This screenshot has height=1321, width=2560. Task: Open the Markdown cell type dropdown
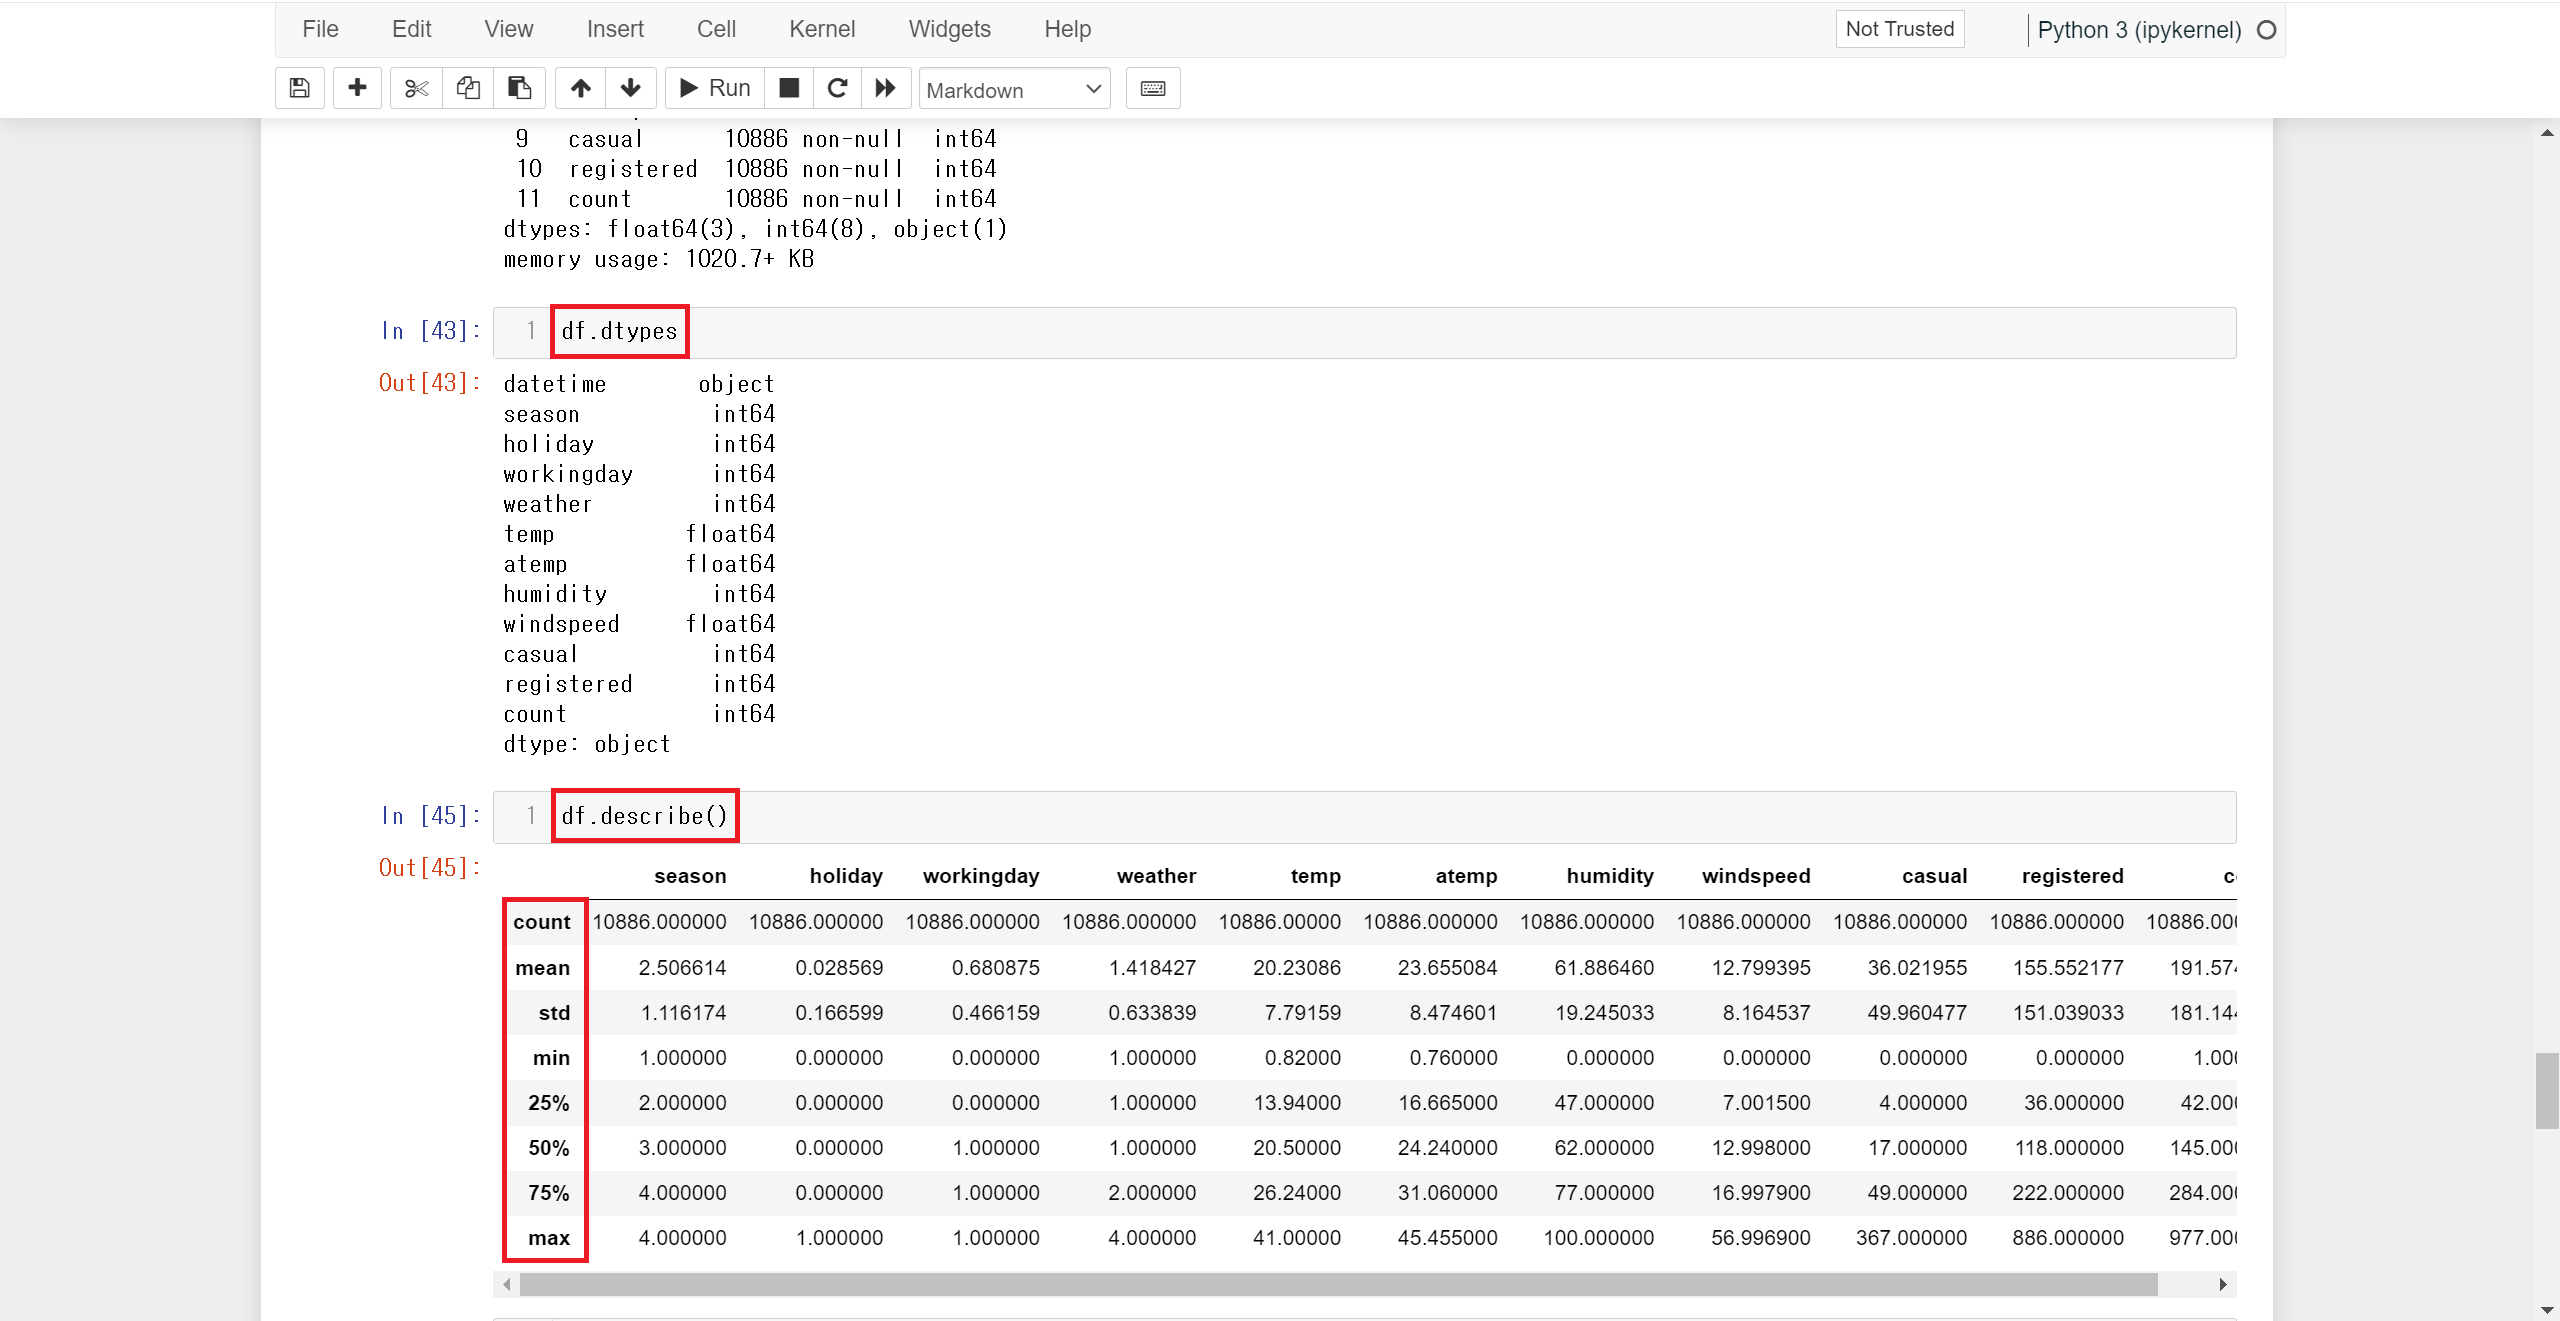(1014, 90)
